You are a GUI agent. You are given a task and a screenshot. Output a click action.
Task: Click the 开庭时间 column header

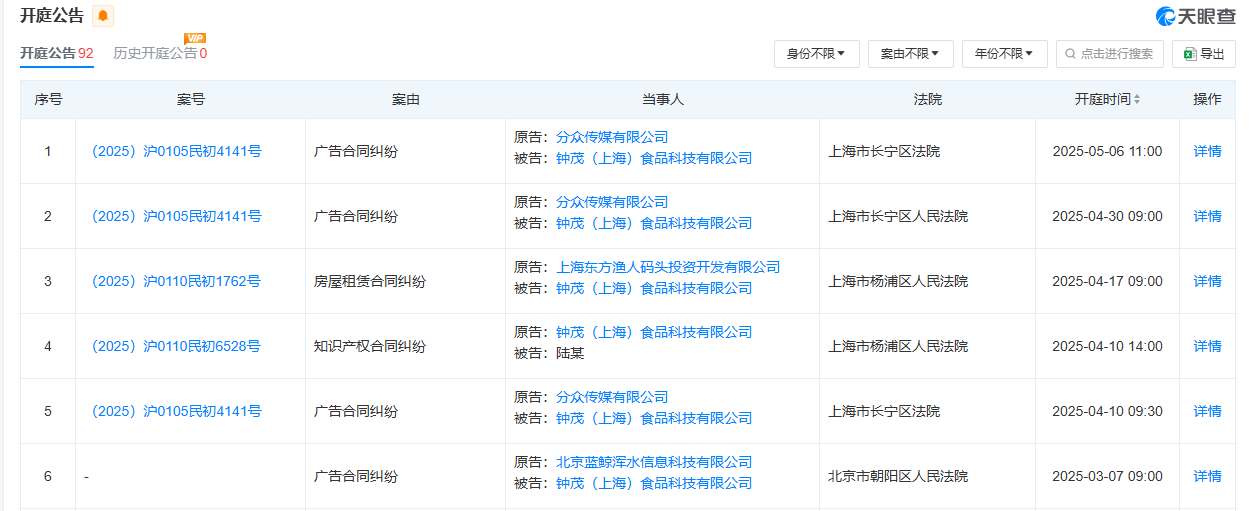click(1102, 100)
